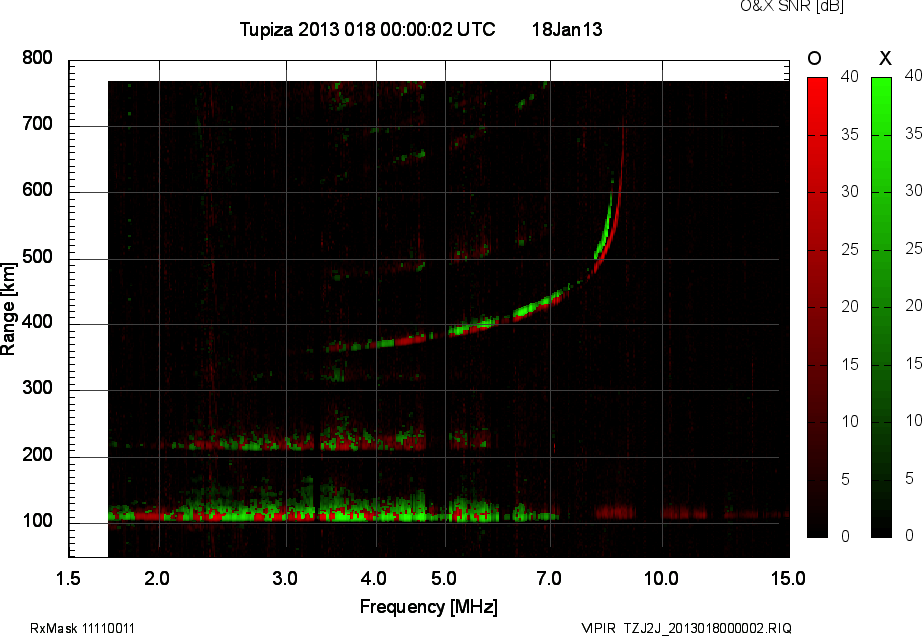
Task: Click the 10 label on O color scale
Action: [850, 421]
